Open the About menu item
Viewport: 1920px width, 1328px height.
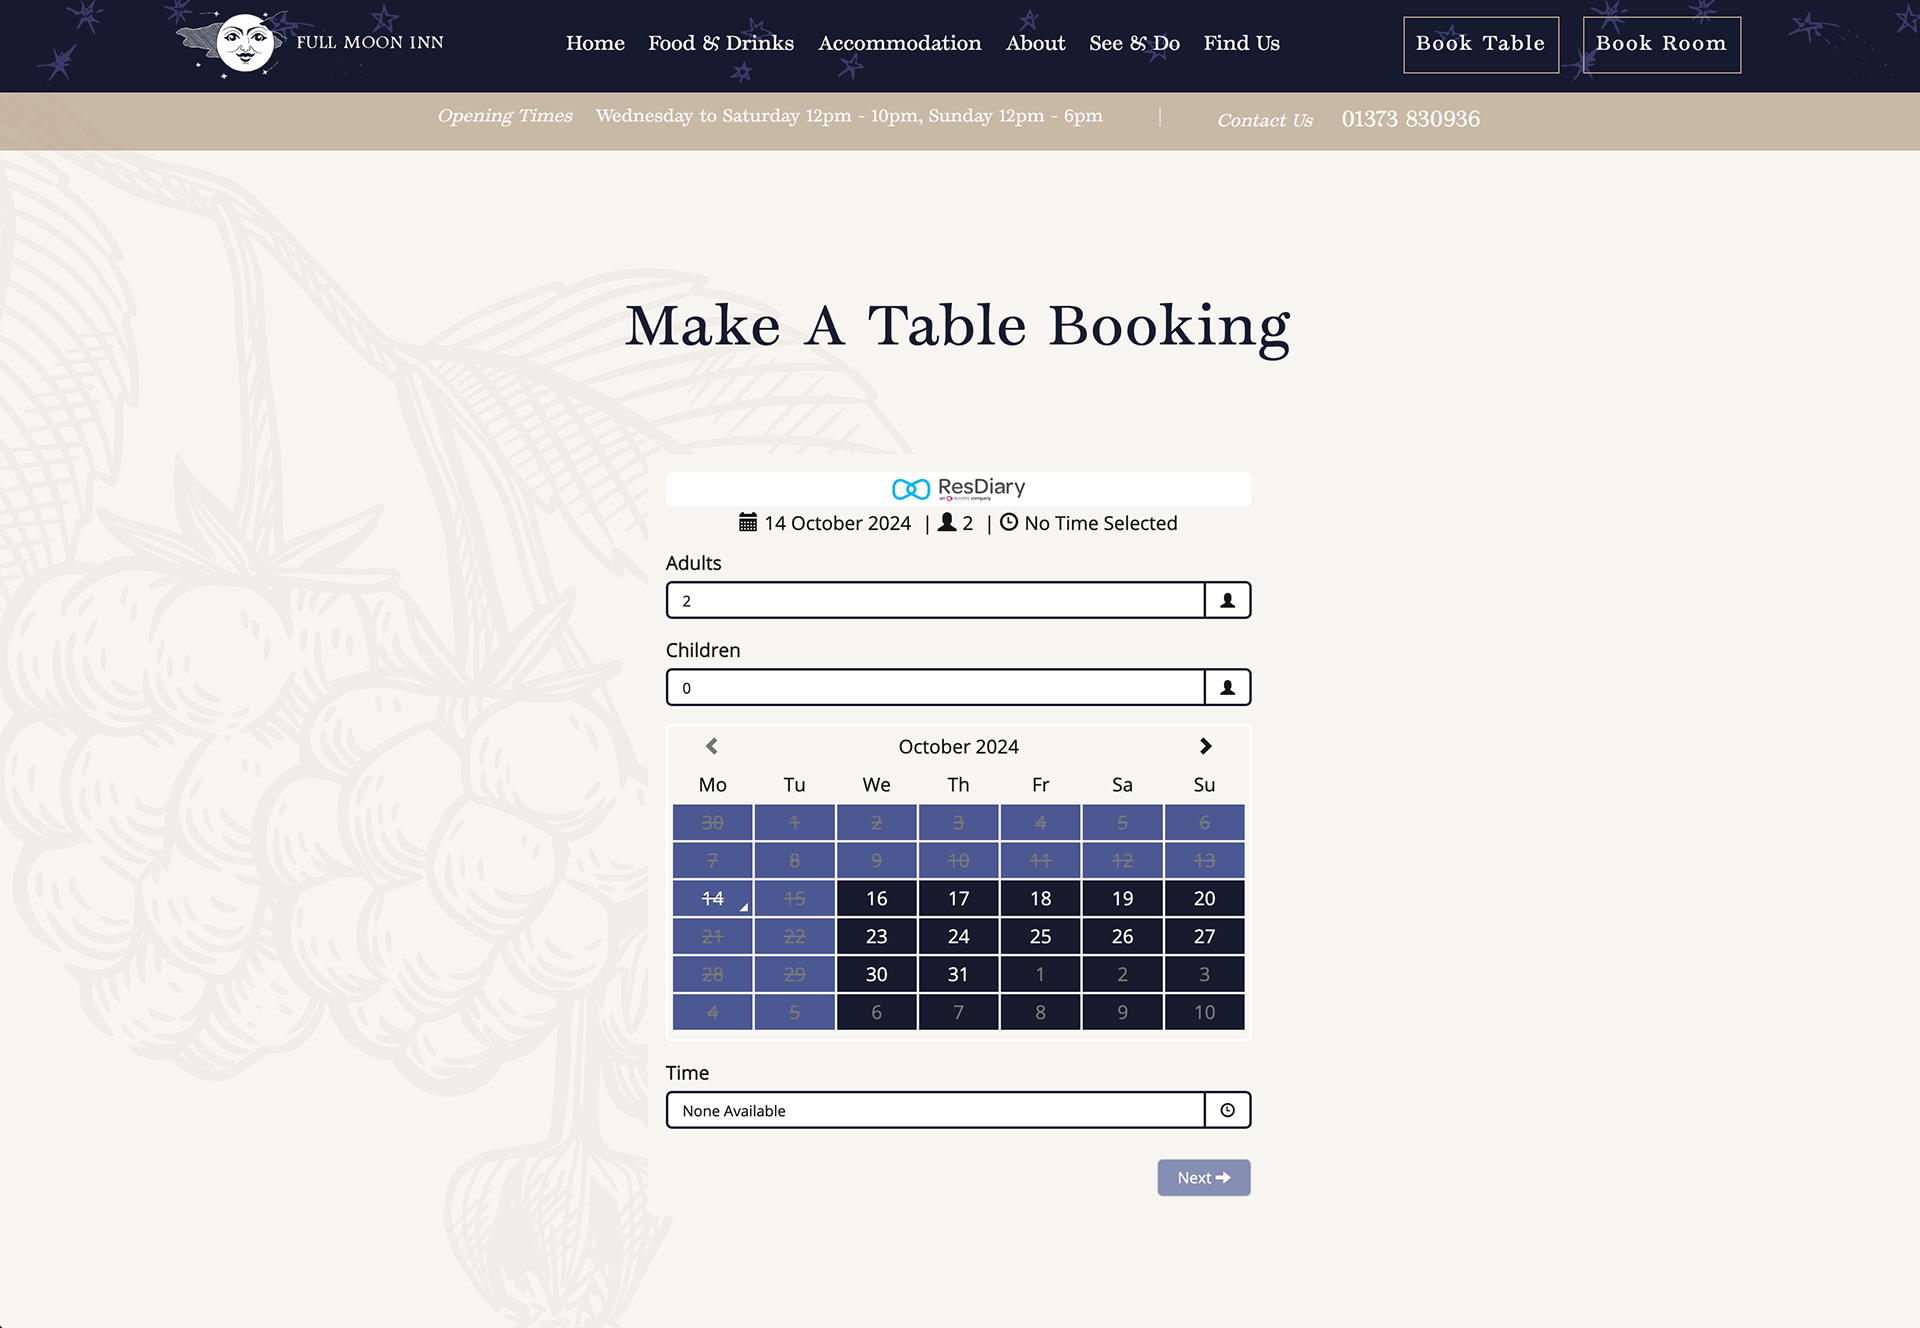1035,43
